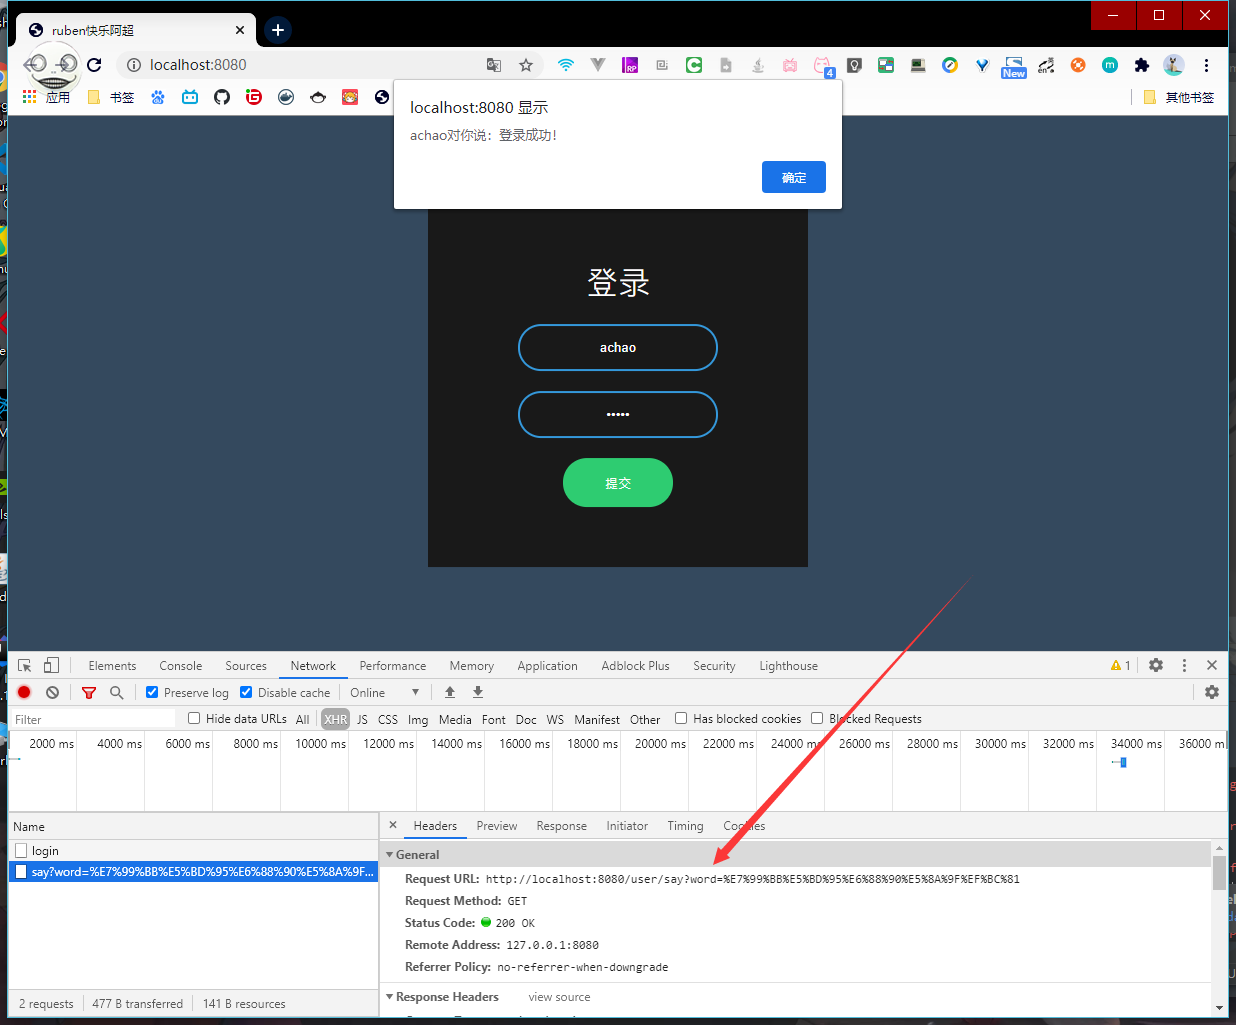Image resolution: width=1236 pixels, height=1025 pixels.
Task: Open network search magnifier icon
Action: [x=117, y=692]
